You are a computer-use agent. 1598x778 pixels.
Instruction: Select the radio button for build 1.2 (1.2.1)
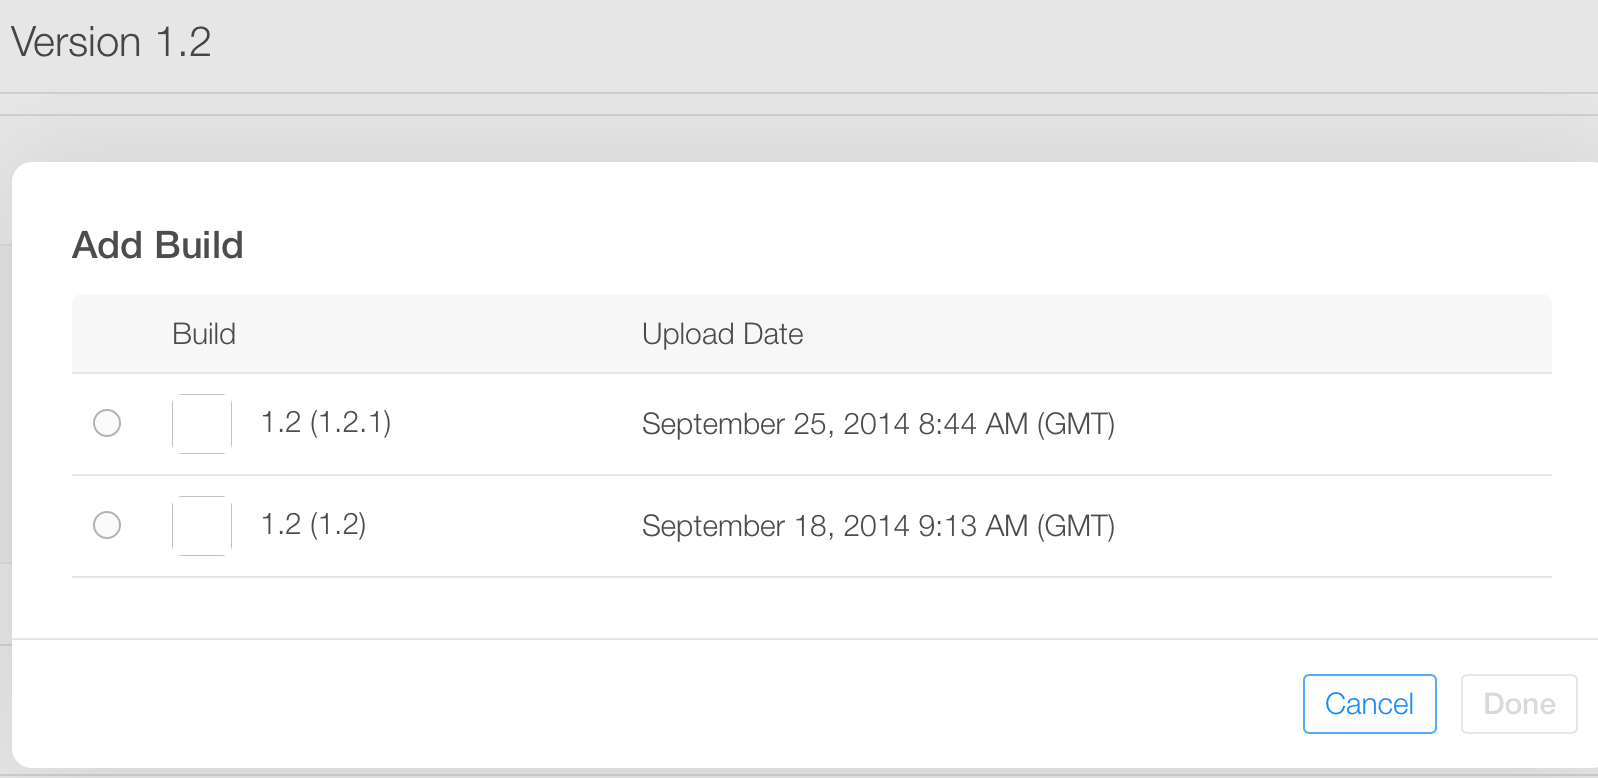click(x=107, y=423)
